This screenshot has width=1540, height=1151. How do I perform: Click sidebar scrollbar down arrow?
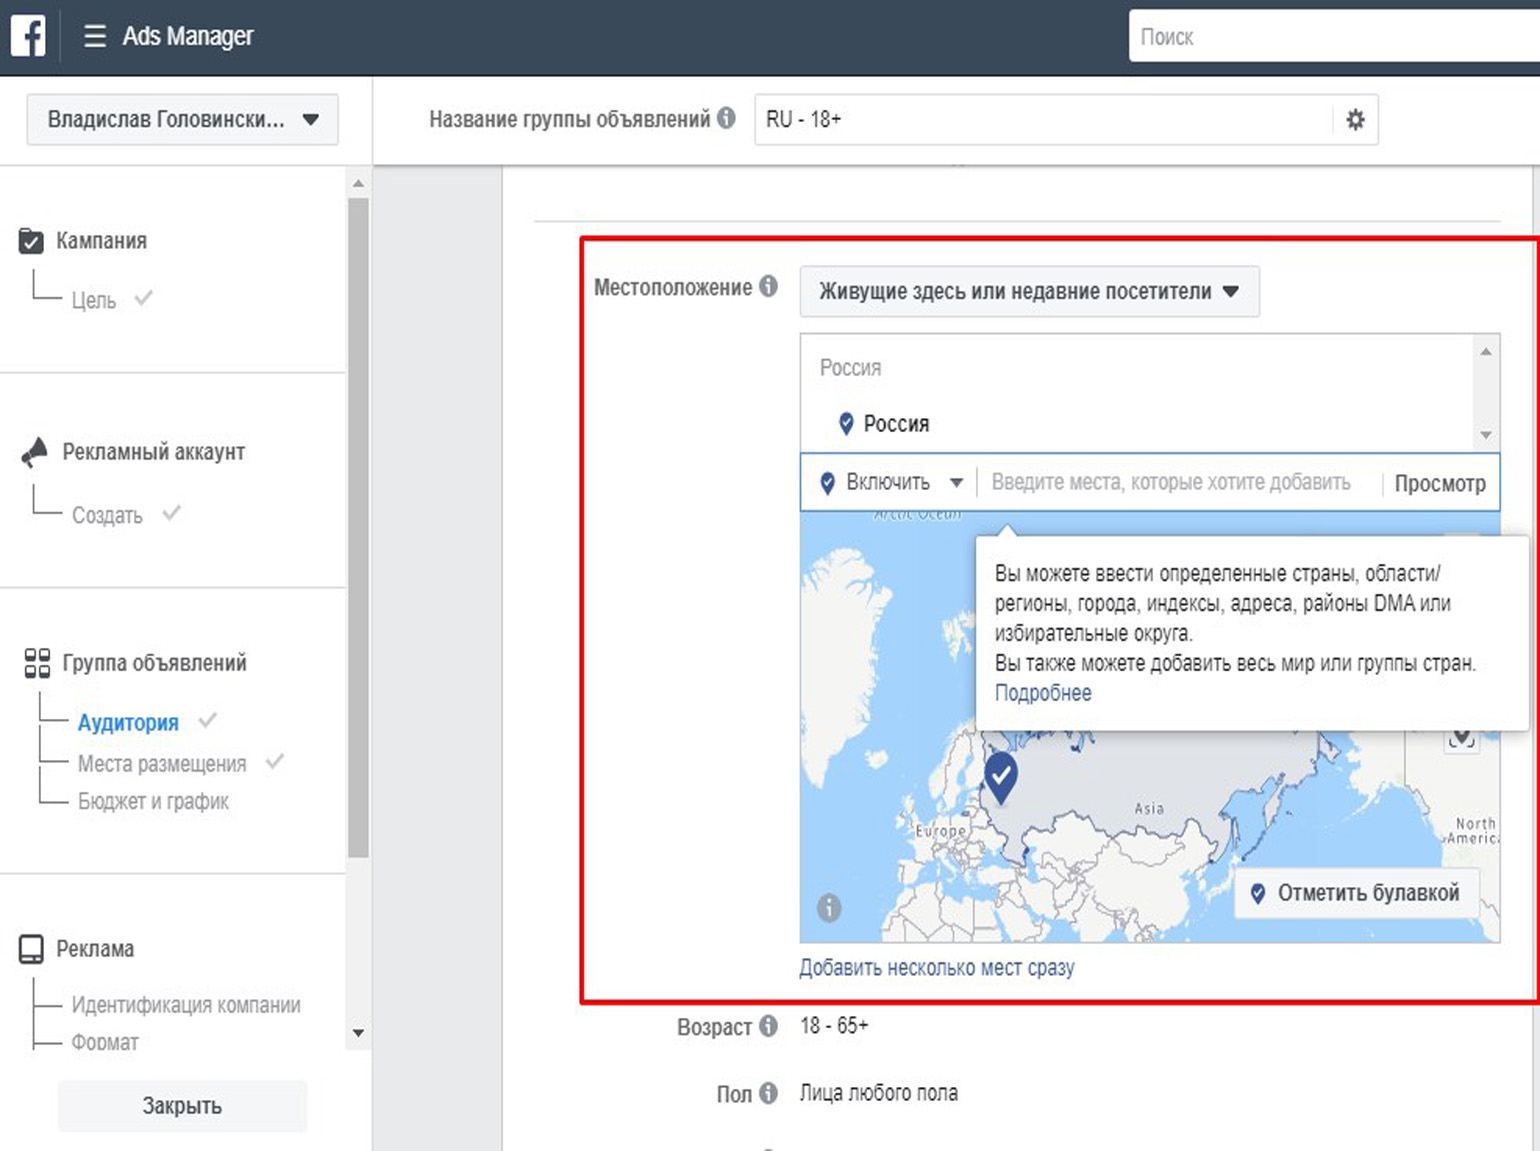coord(358,1033)
